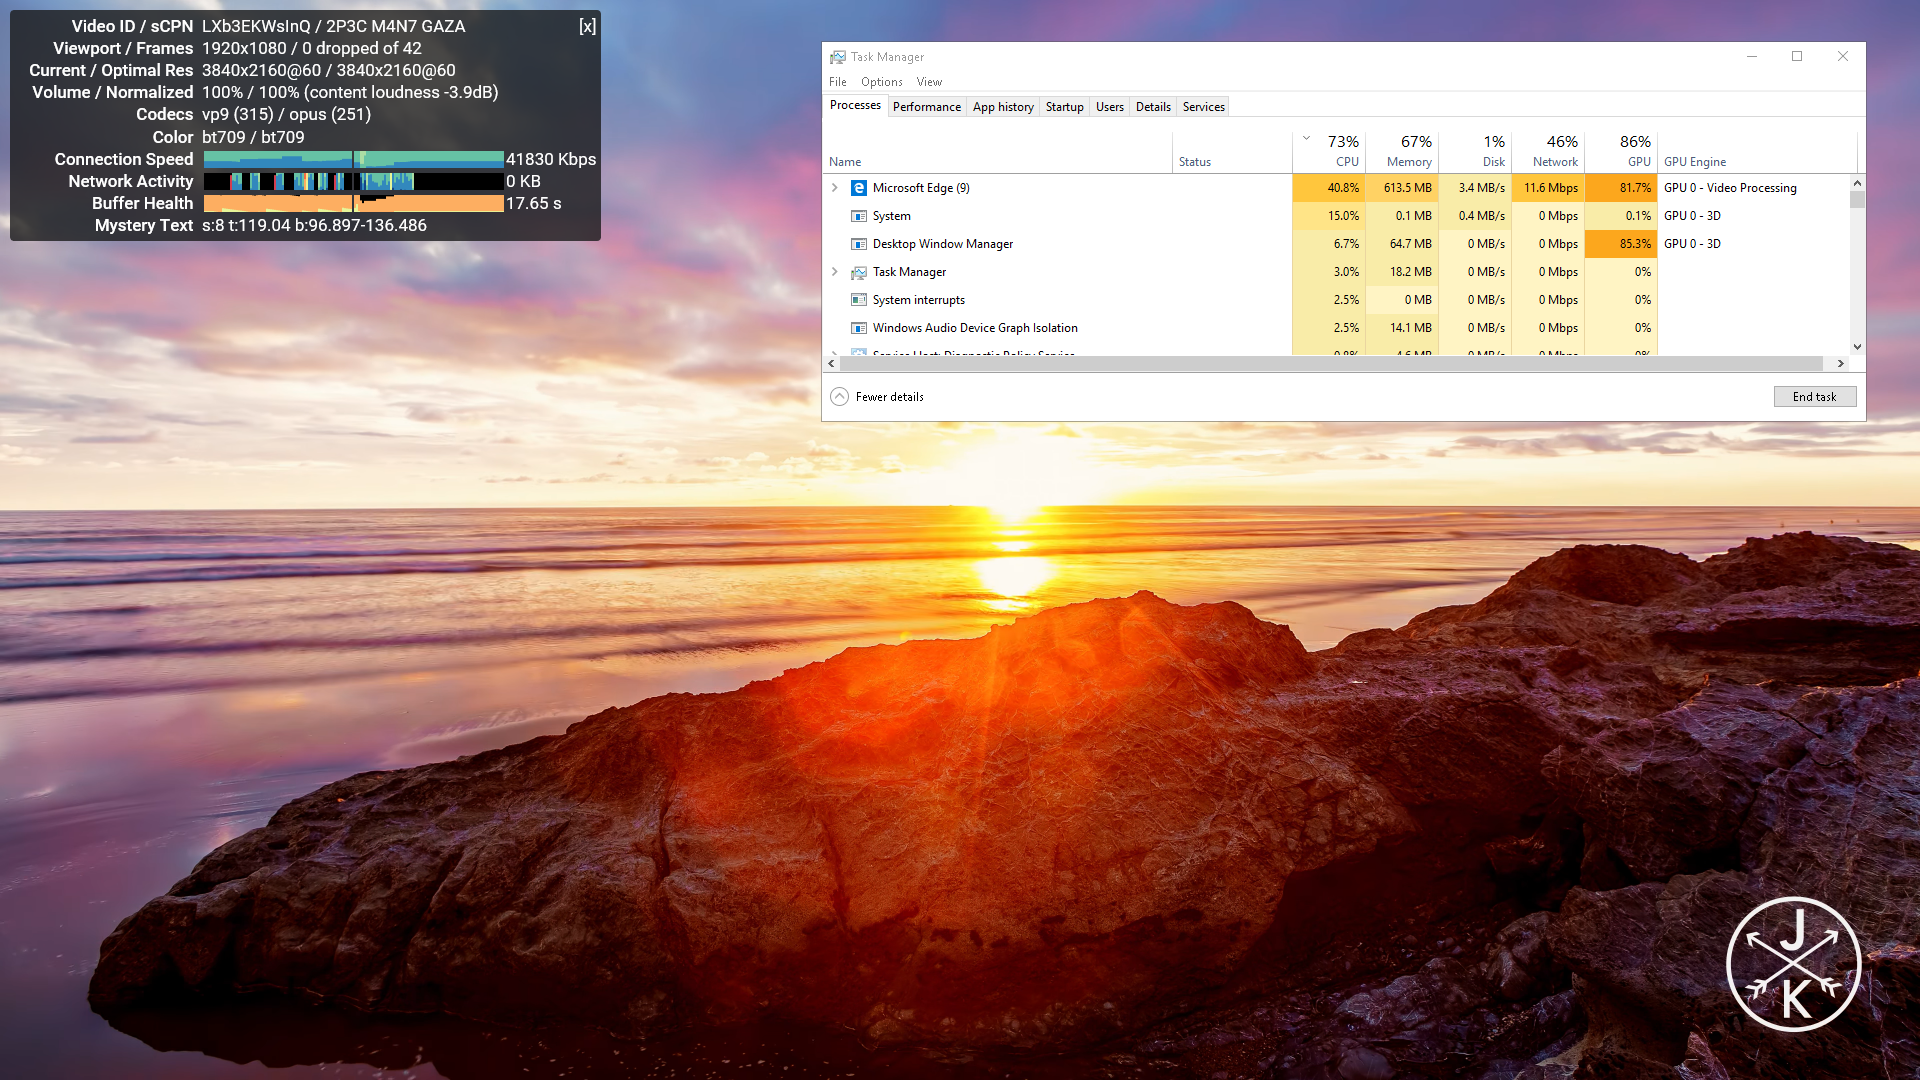The image size is (1920, 1080).
Task: Expand the Task Manager process group
Action: (x=835, y=272)
